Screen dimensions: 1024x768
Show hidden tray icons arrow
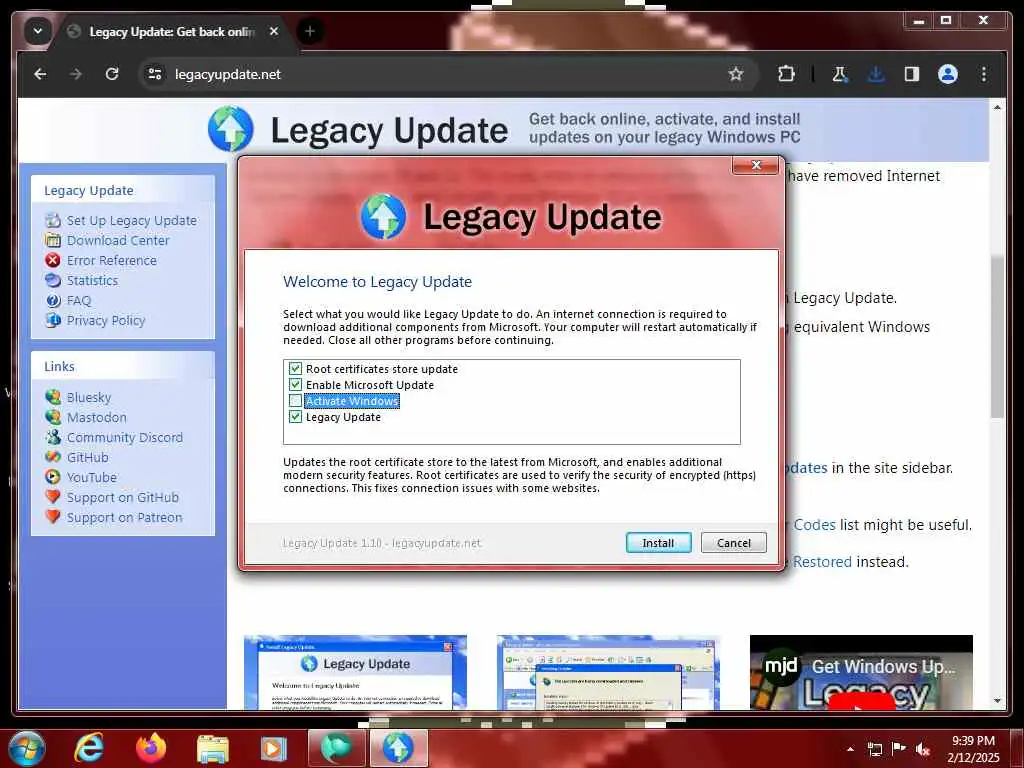850,749
